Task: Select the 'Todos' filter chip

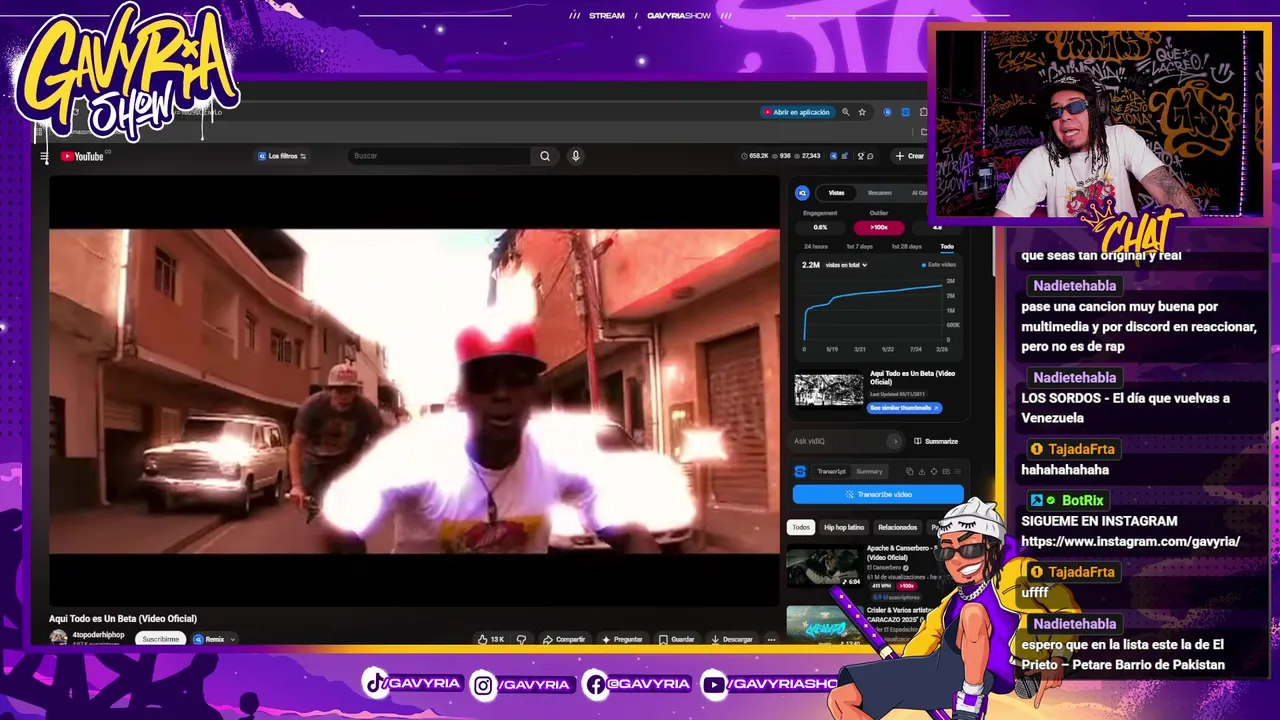Action: [x=801, y=527]
